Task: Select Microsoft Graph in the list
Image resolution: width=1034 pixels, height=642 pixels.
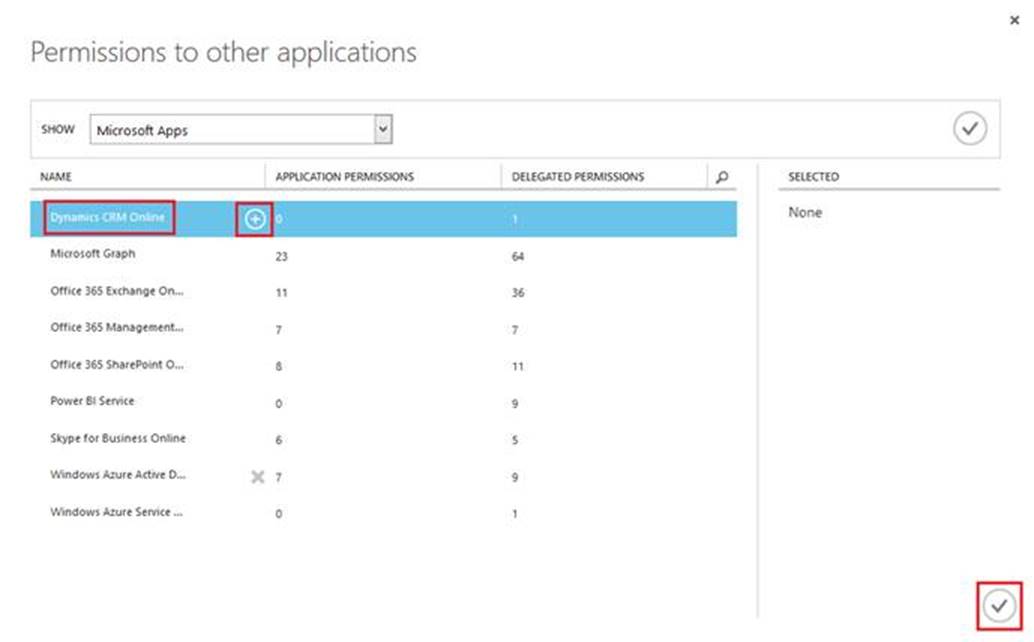Action: pyautogui.click(x=93, y=254)
